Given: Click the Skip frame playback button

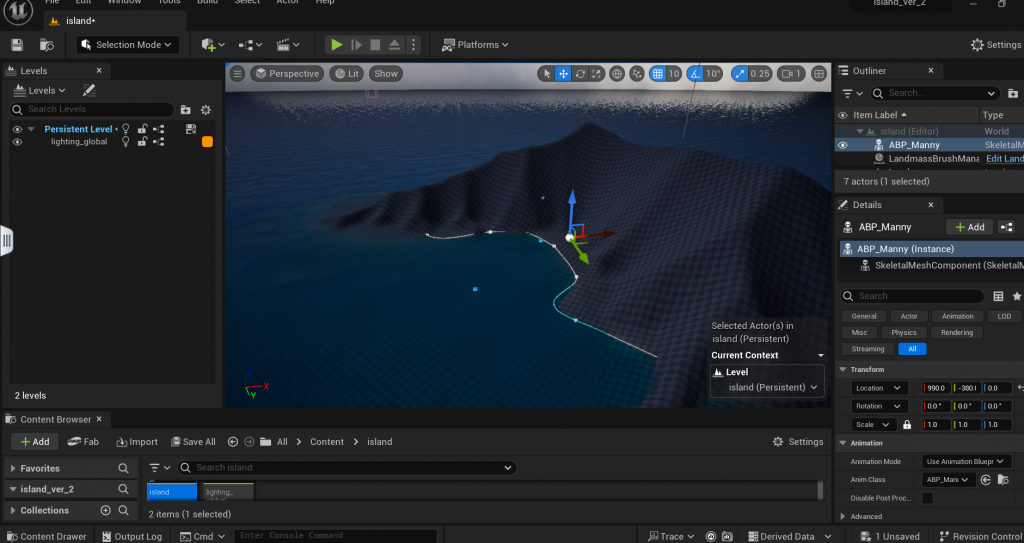Looking at the screenshot, I should (x=356, y=44).
